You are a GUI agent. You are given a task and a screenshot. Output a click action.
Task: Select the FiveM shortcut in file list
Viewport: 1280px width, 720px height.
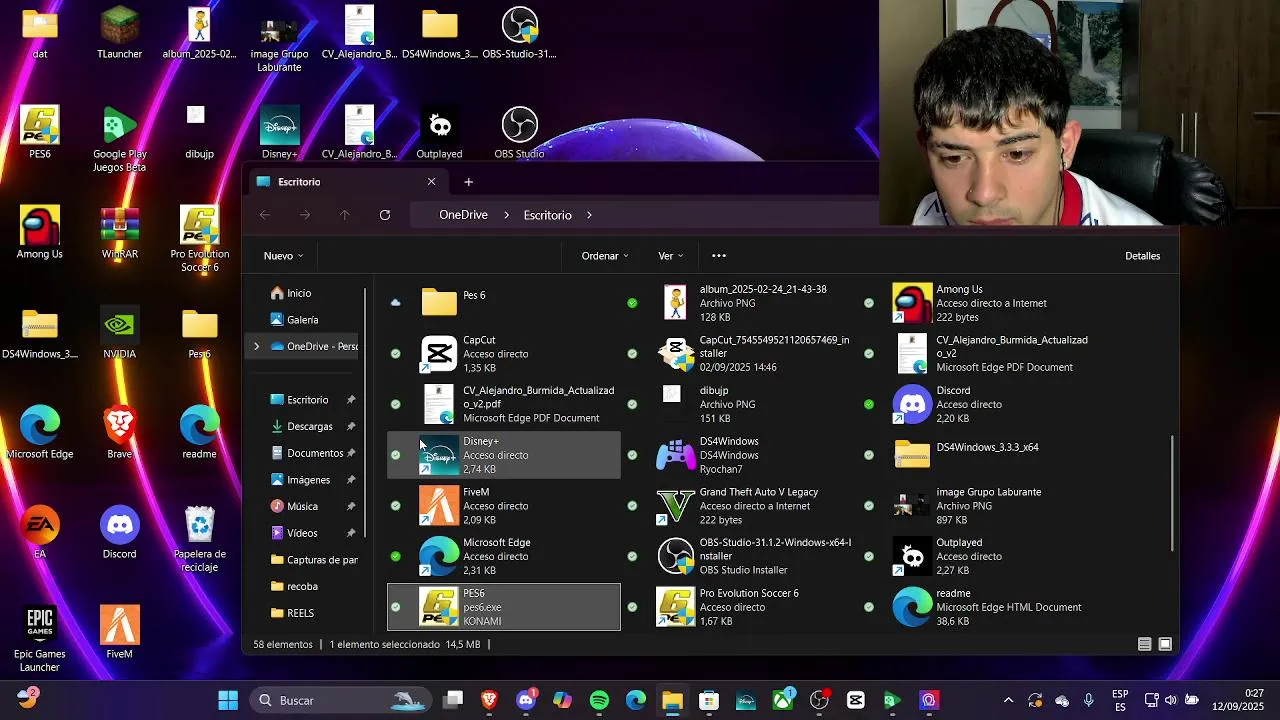tap(504, 506)
